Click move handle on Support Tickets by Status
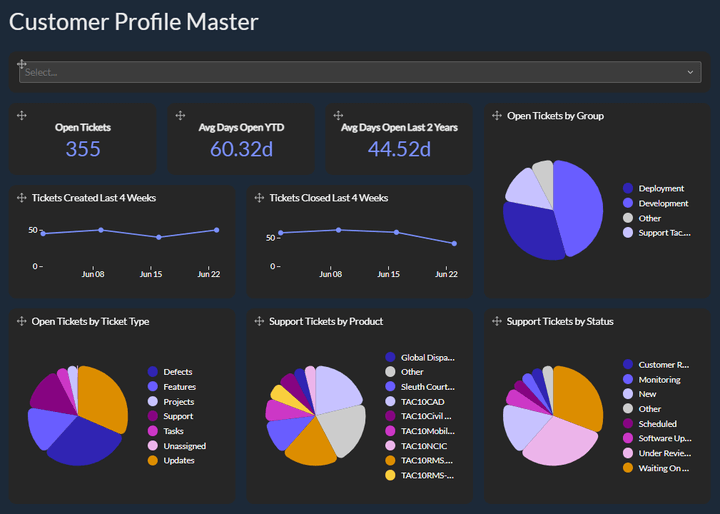Screen dimensions: 720x514 [x=497, y=322]
